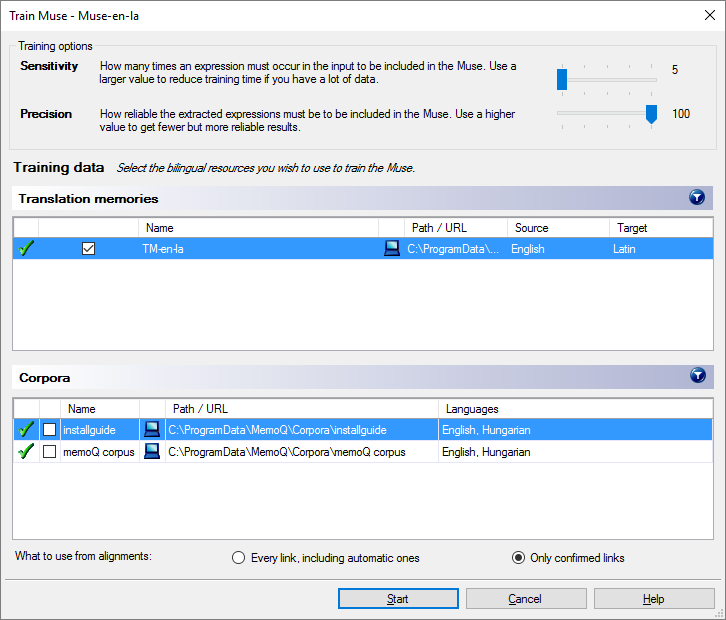
Task: Uncheck the TM-en-la translation memory checkbox
Action: click(x=88, y=249)
